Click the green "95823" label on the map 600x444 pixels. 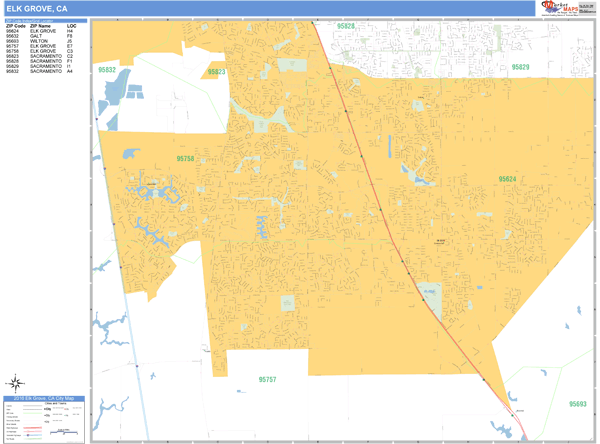coord(217,72)
